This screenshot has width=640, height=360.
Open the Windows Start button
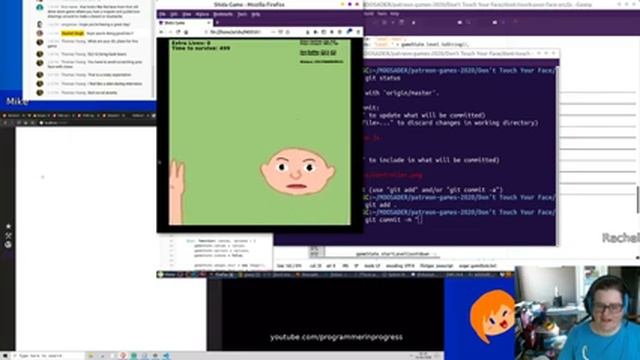[x=5, y=356]
